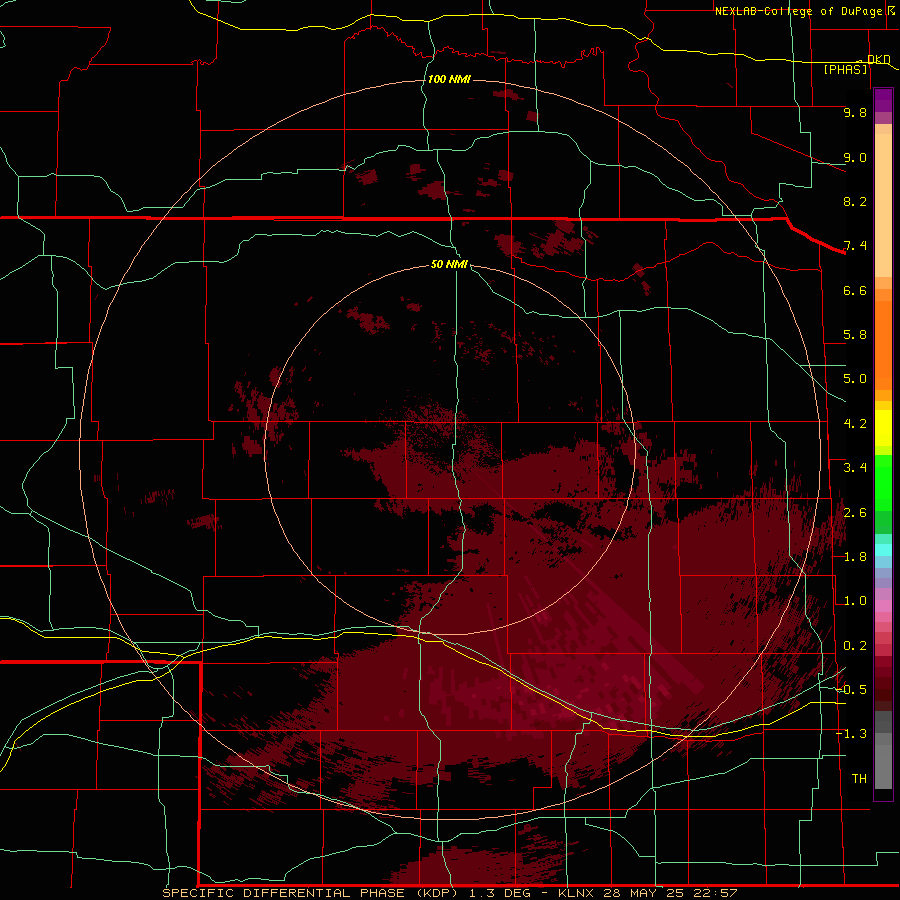Screen dimensions: 900x900
Task: Click the purple swatch at the top of the color bar
Action: click(x=883, y=100)
